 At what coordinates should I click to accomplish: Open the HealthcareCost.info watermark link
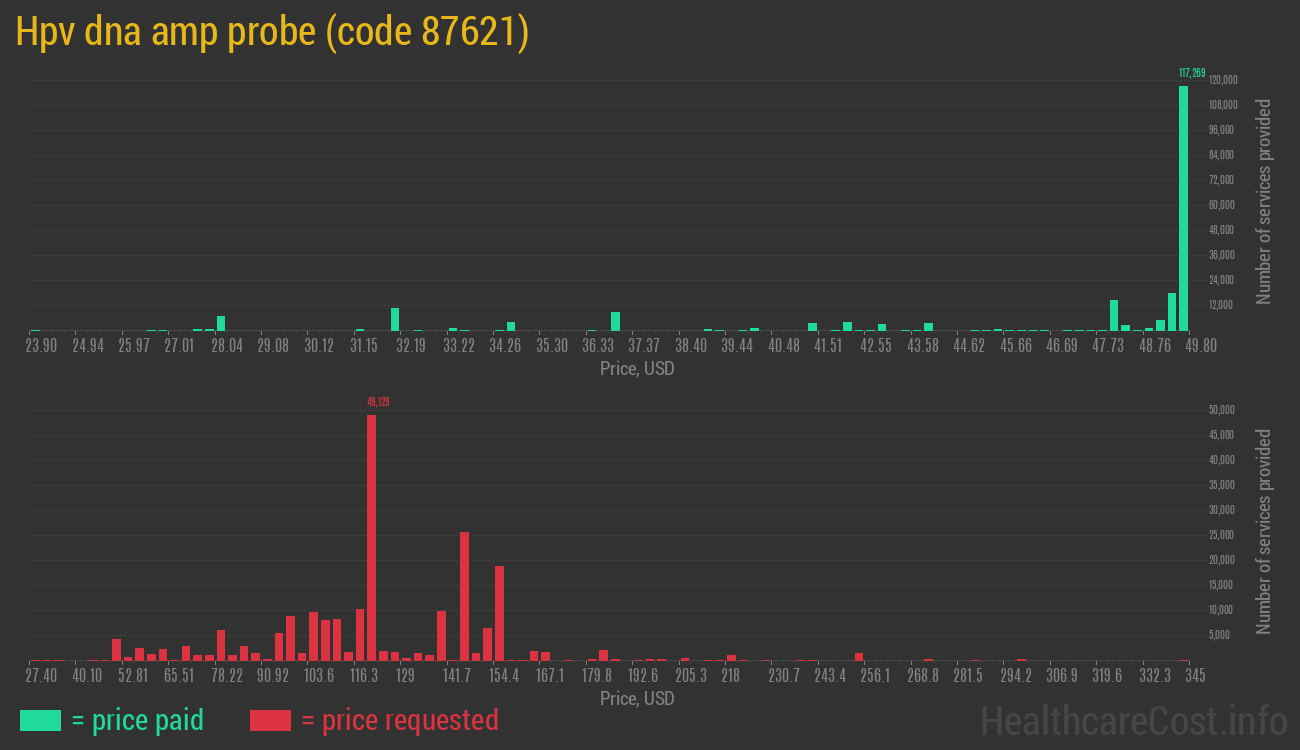1133,720
